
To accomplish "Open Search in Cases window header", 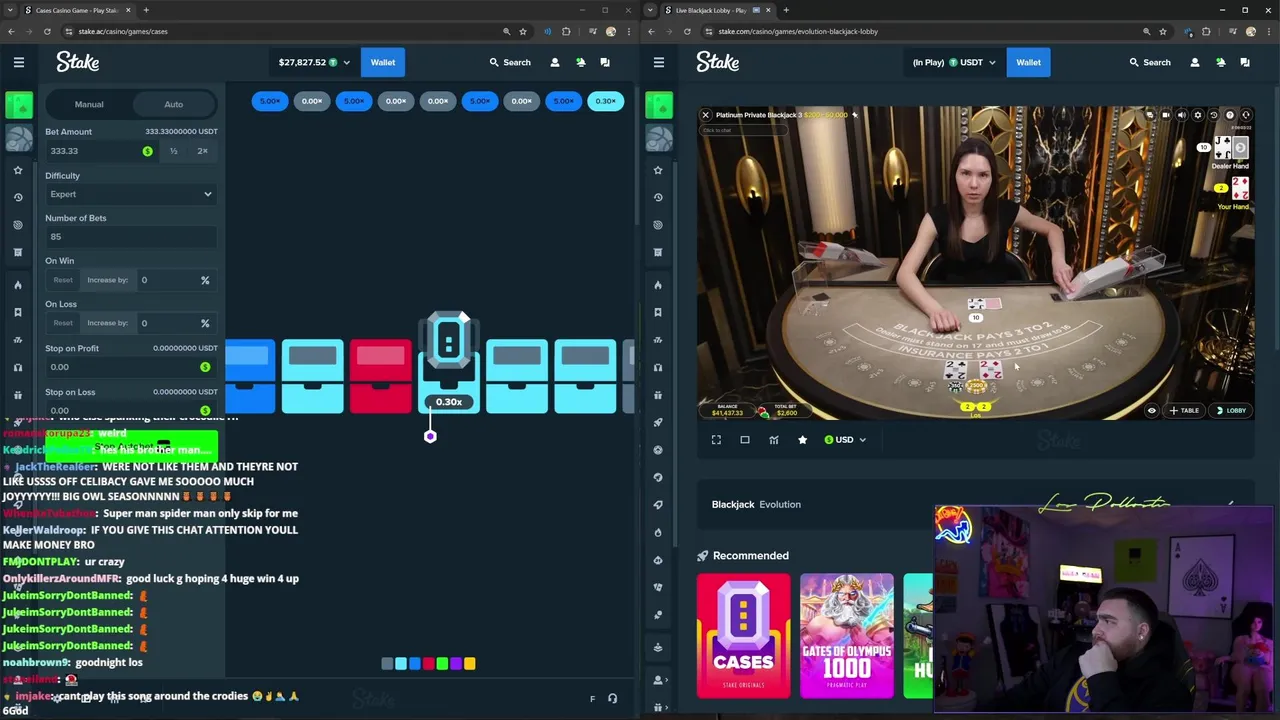I will [510, 62].
